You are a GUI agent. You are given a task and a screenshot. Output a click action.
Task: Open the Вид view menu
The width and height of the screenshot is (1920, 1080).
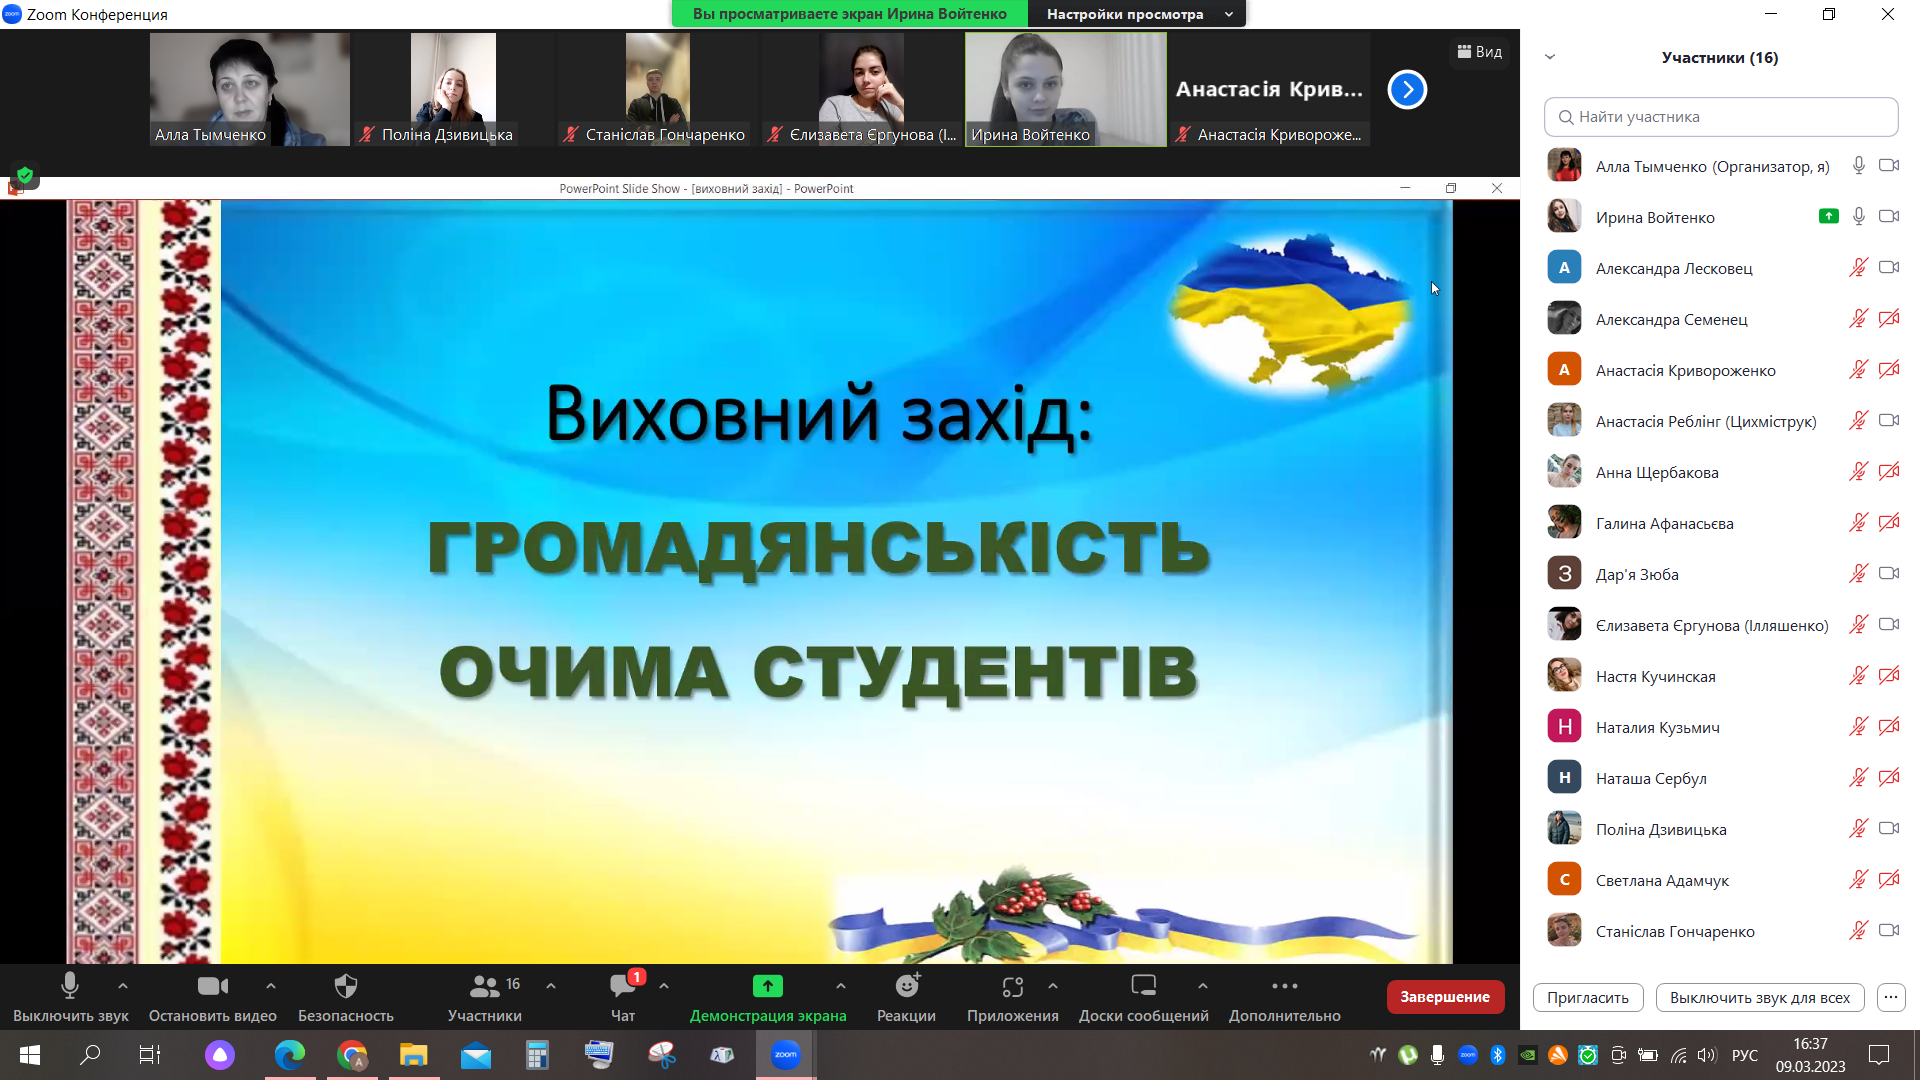pyautogui.click(x=1479, y=52)
